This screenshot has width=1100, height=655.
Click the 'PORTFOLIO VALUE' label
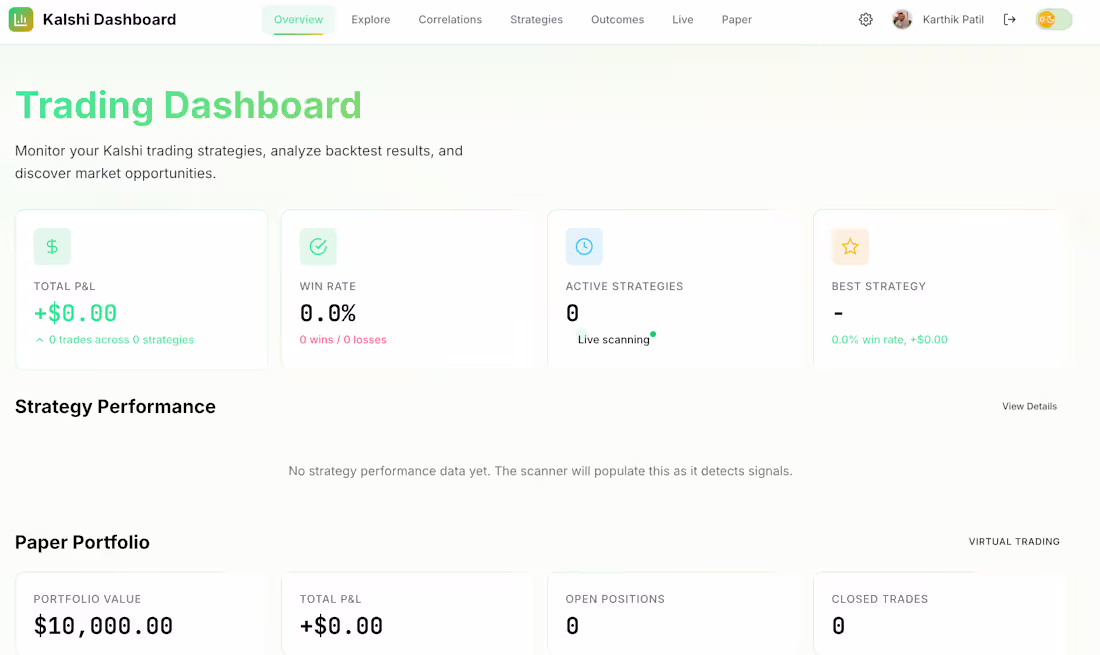tap(87, 599)
